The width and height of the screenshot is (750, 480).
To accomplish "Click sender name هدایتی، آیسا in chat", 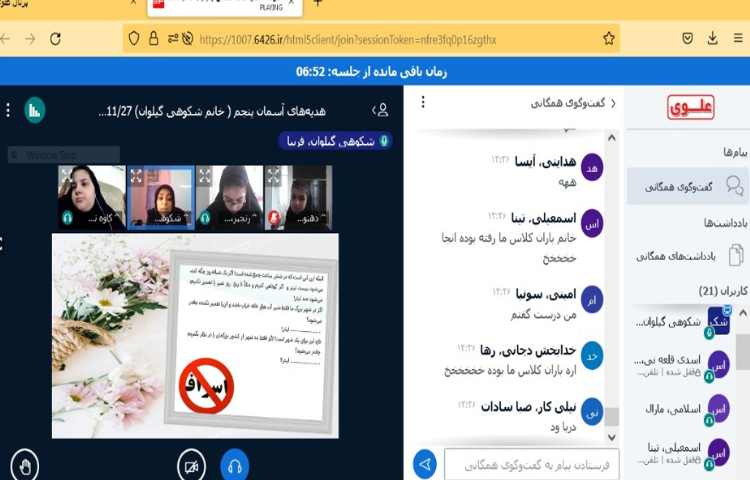I will pyautogui.click(x=545, y=162).
